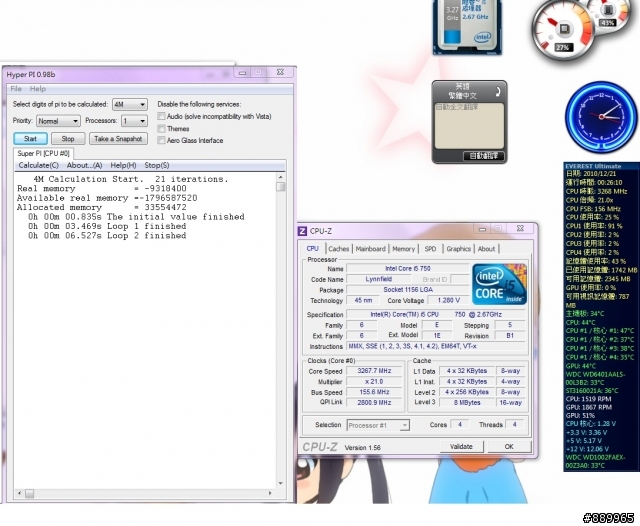Click the translator gadget text input area
The width and height of the screenshot is (640, 526).
469,126
